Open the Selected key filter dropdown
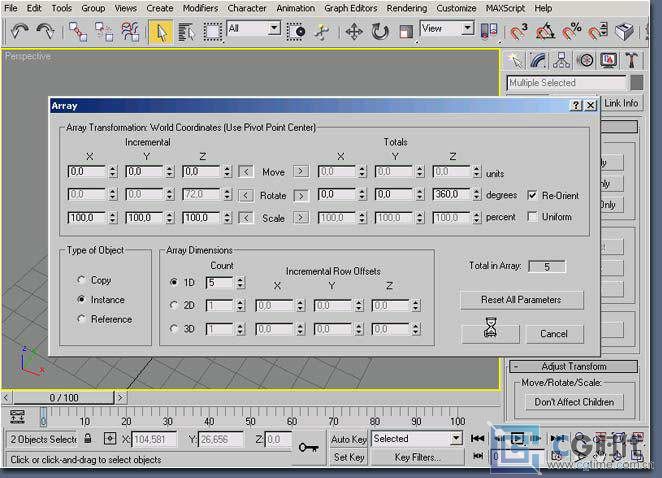 (x=456, y=439)
